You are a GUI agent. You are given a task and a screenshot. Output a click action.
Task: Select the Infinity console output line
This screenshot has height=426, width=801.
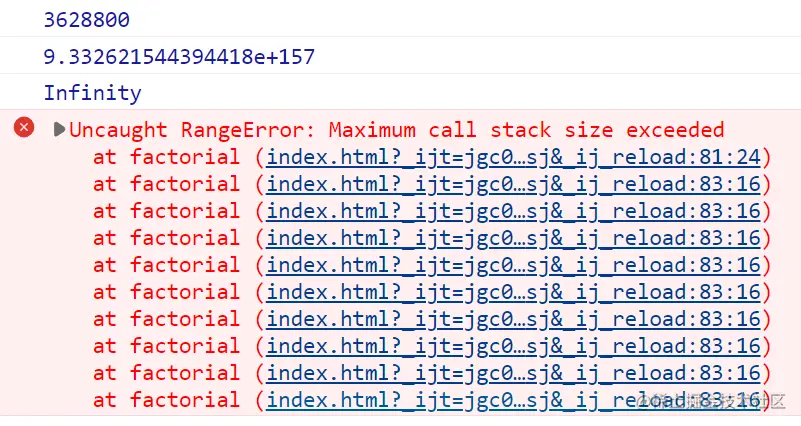pyautogui.click(x=92, y=93)
